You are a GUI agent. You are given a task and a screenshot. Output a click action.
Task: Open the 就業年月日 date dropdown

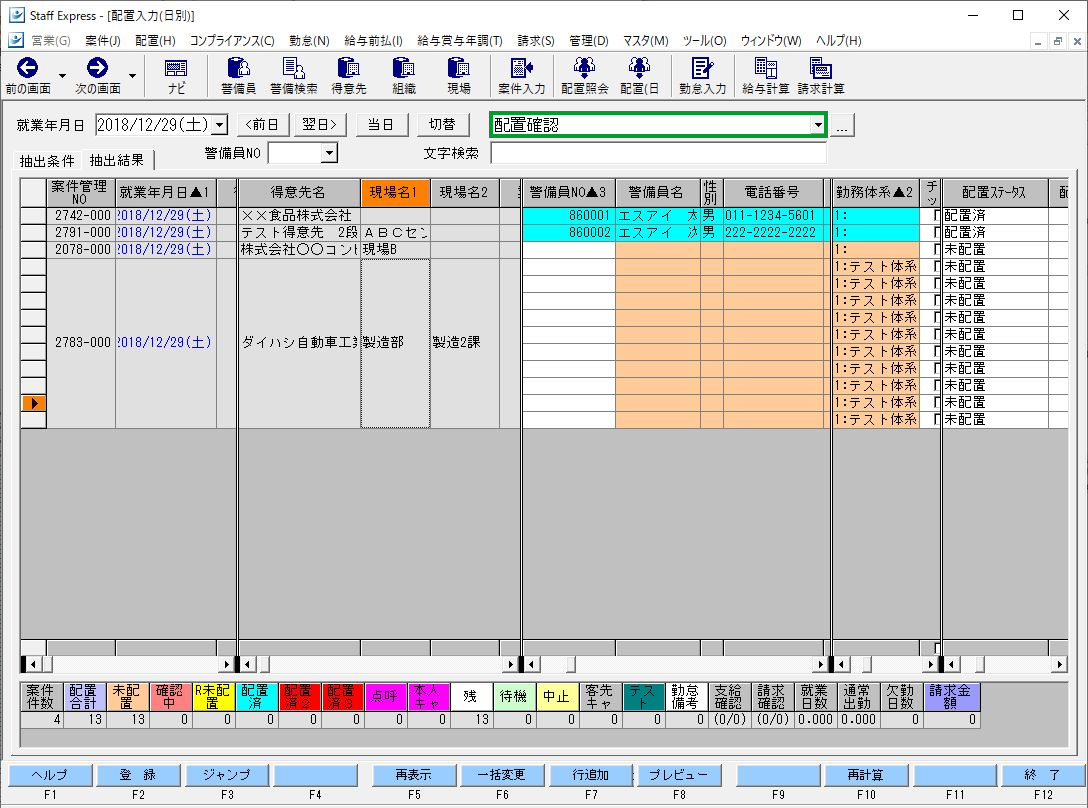tap(219, 125)
